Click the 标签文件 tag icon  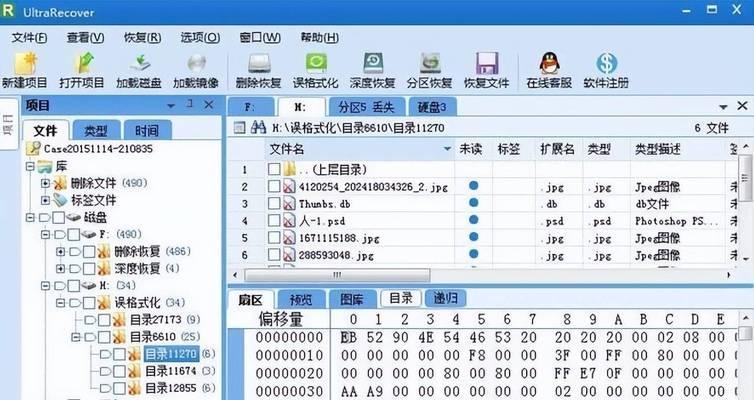coord(60,200)
